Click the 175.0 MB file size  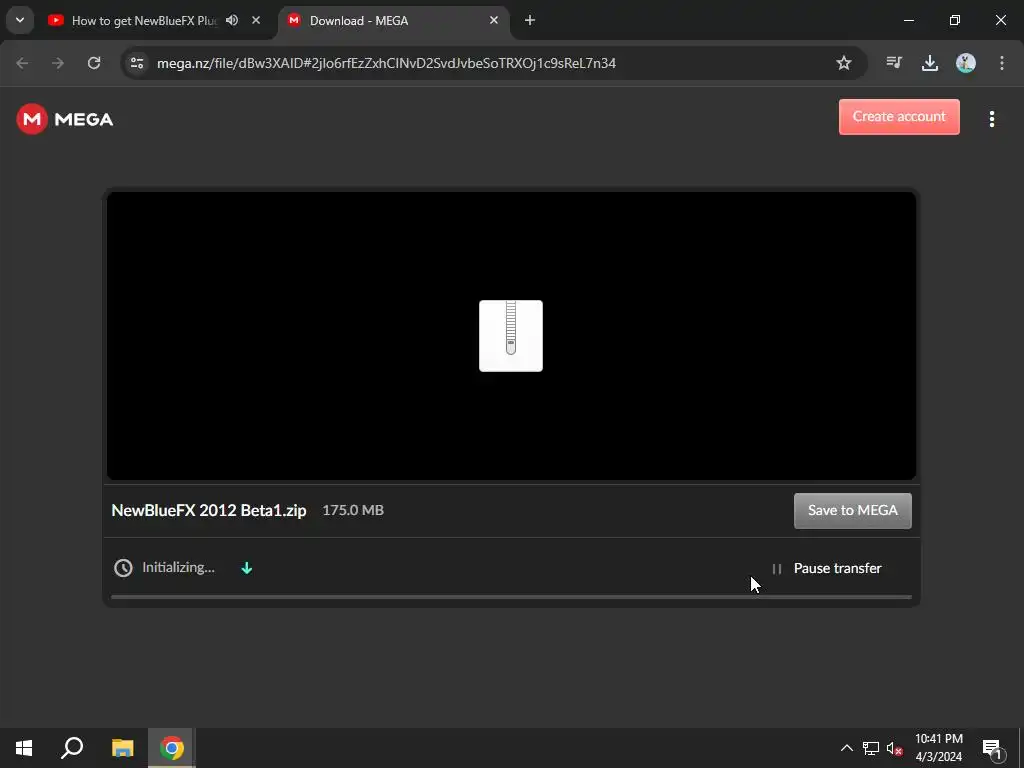[353, 510]
